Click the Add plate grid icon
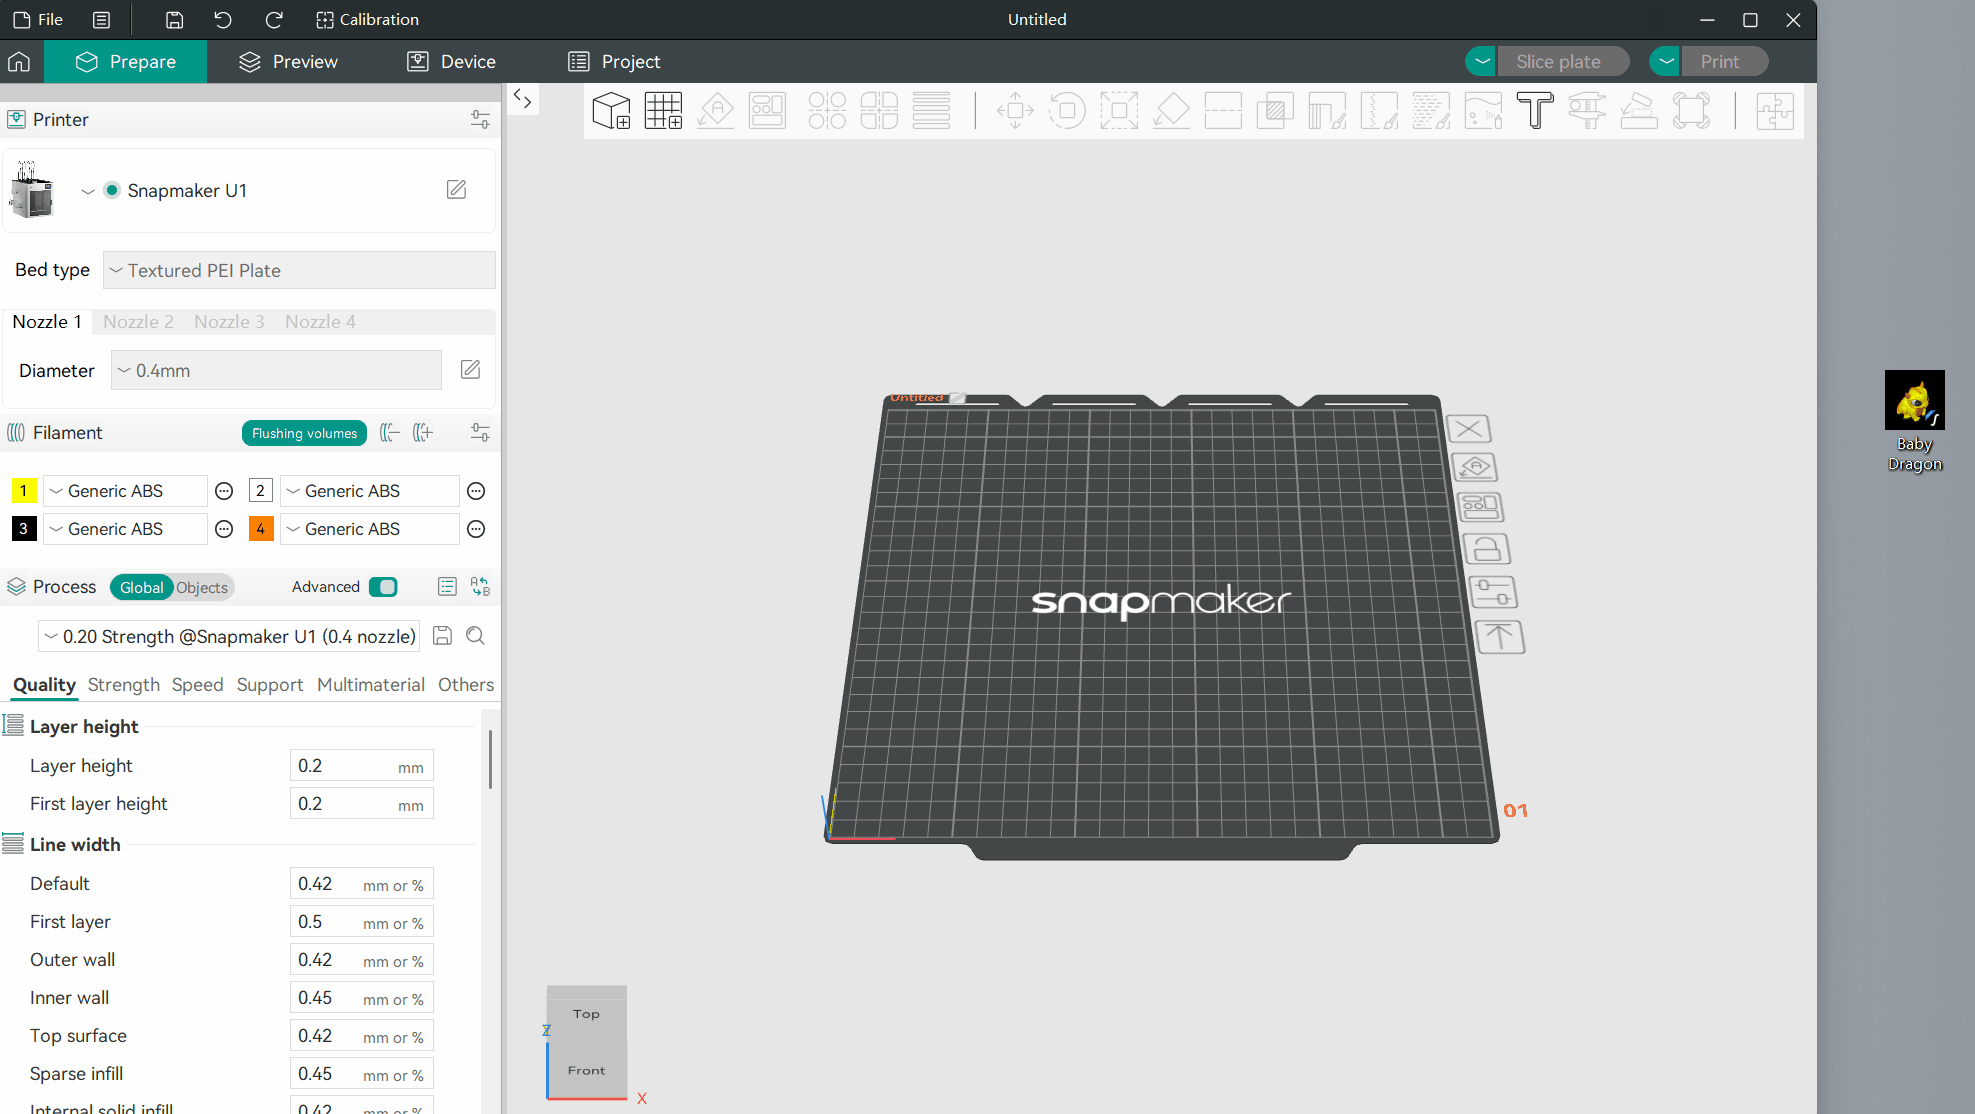The image size is (1975, 1114). [x=663, y=111]
